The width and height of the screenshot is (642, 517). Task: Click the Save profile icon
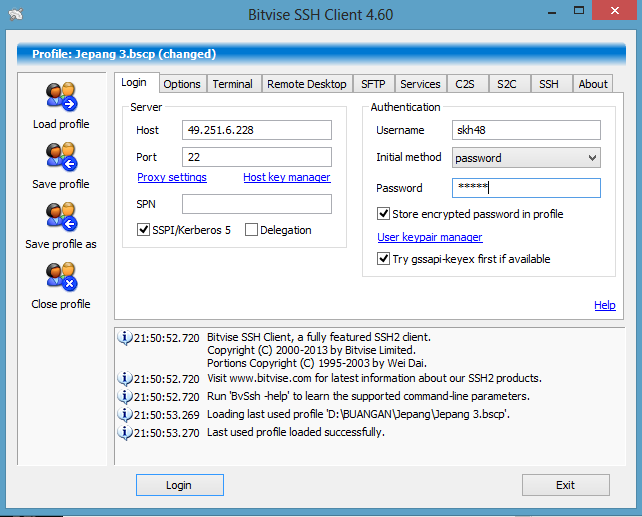pos(61,157)
